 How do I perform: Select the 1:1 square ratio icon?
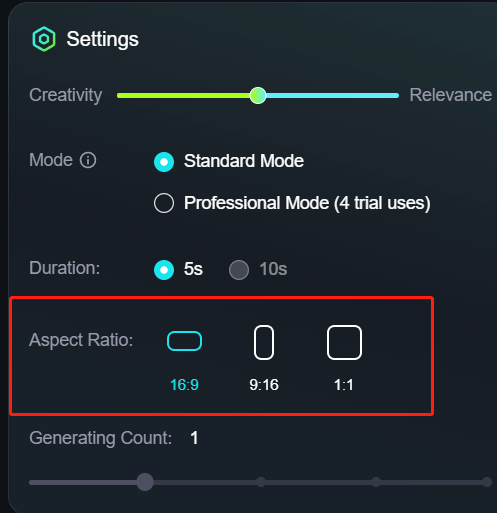(x=344, y=342)
